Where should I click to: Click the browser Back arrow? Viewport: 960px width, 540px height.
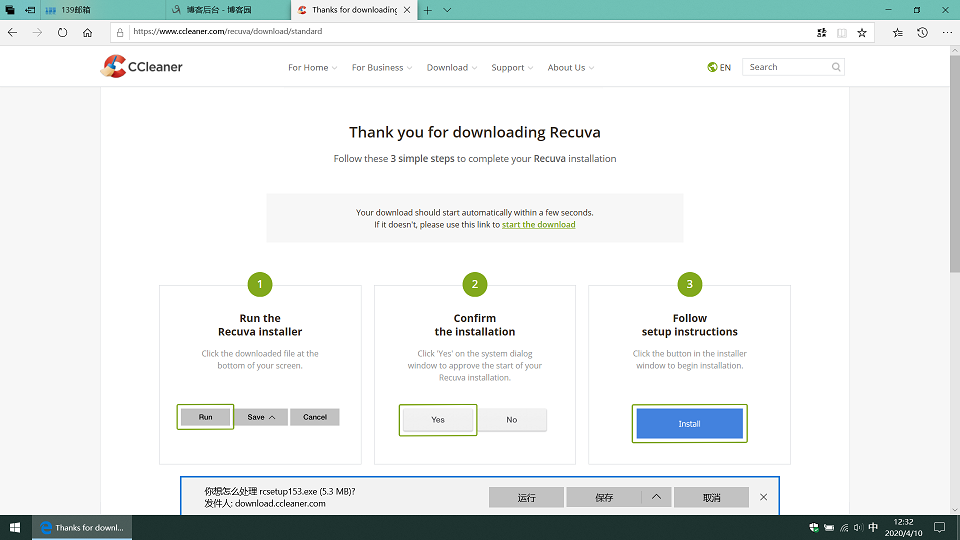pyautogui.click(x=12, y=32)
